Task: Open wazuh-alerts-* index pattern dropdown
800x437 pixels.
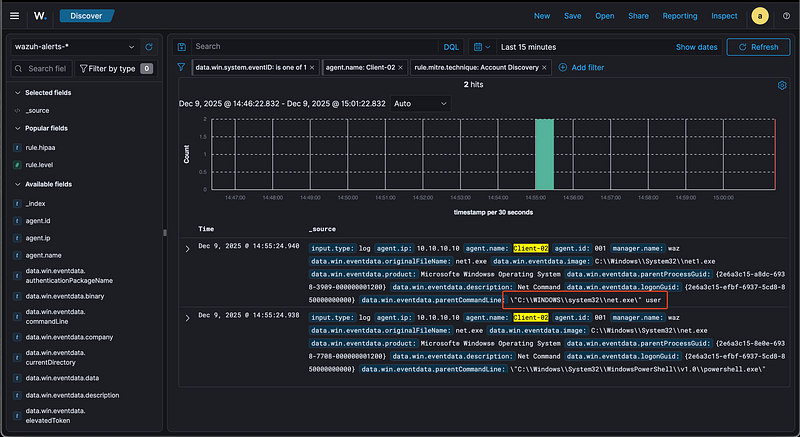Action: click(74, 47)
